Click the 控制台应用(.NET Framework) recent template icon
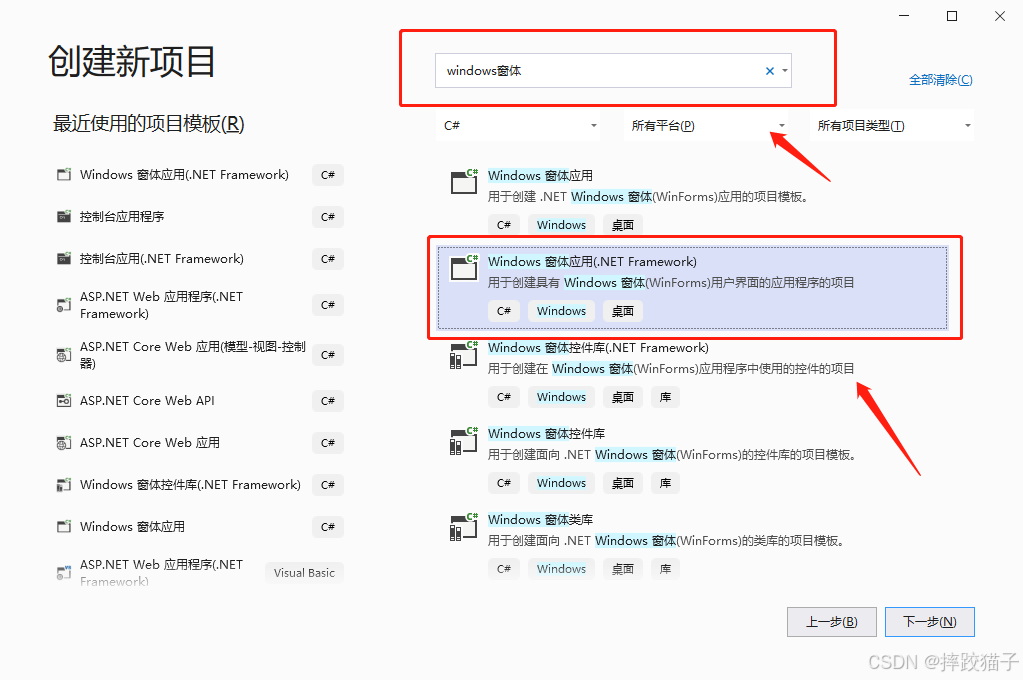The width and height of the screenshot is (1023, 680). pos(64,259)
